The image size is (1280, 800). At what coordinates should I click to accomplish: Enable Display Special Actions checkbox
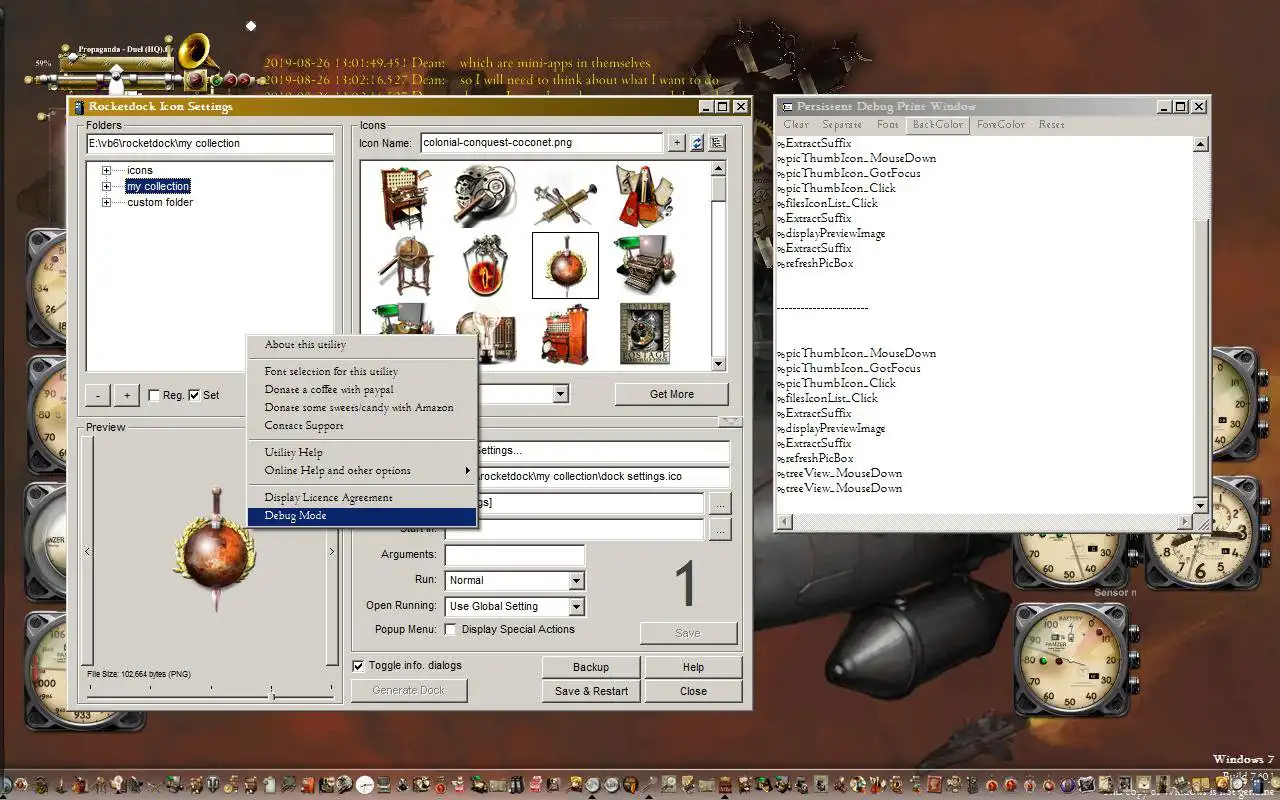pos(450,630)
